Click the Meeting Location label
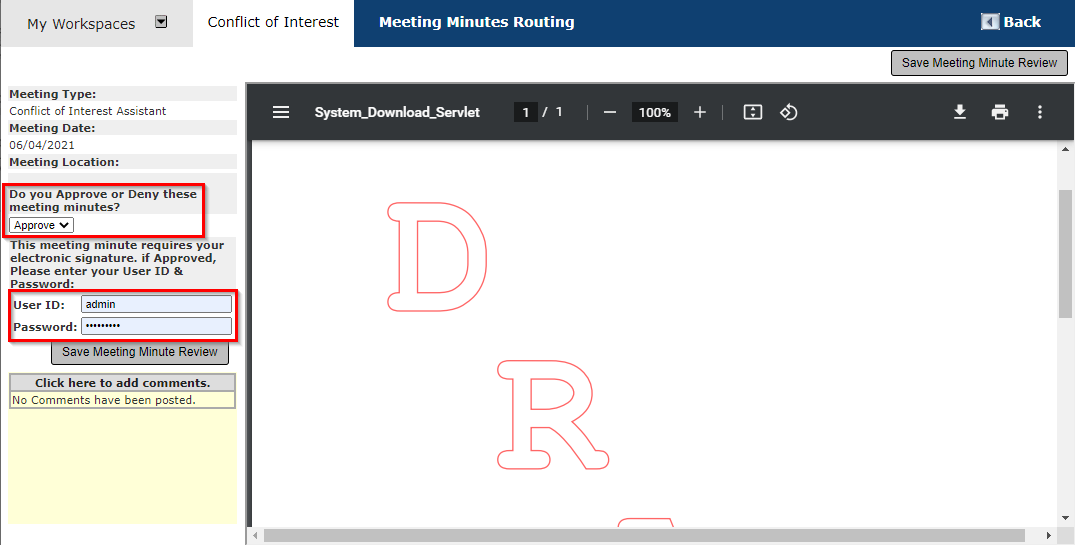 pyautogui.click(x=64, y=162)
